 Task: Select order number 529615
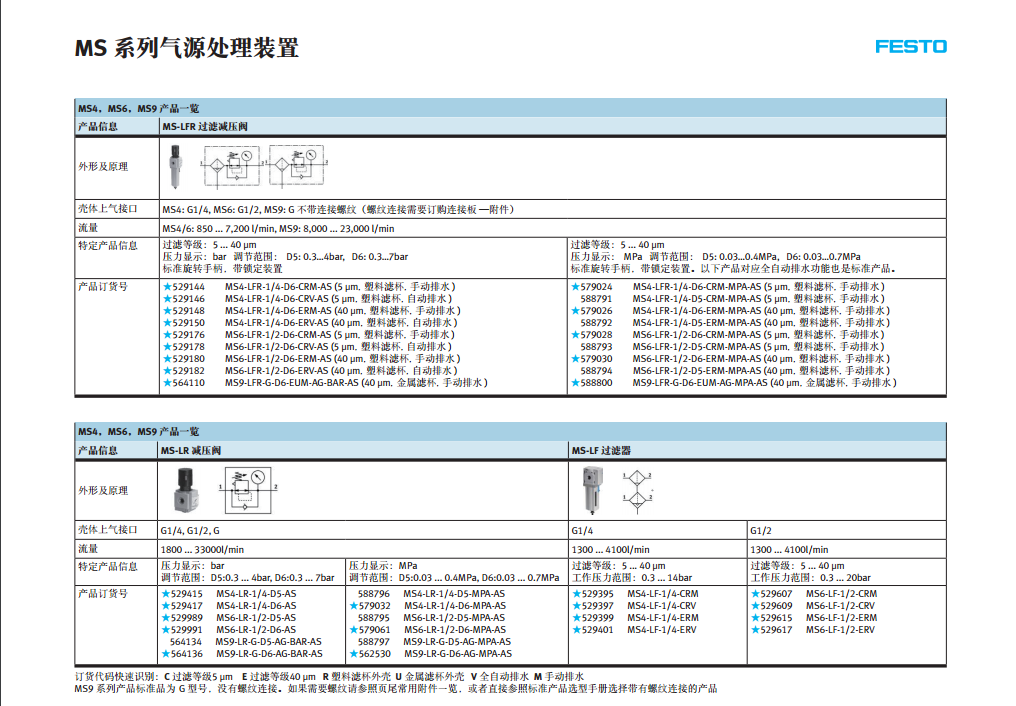[776, 618]
